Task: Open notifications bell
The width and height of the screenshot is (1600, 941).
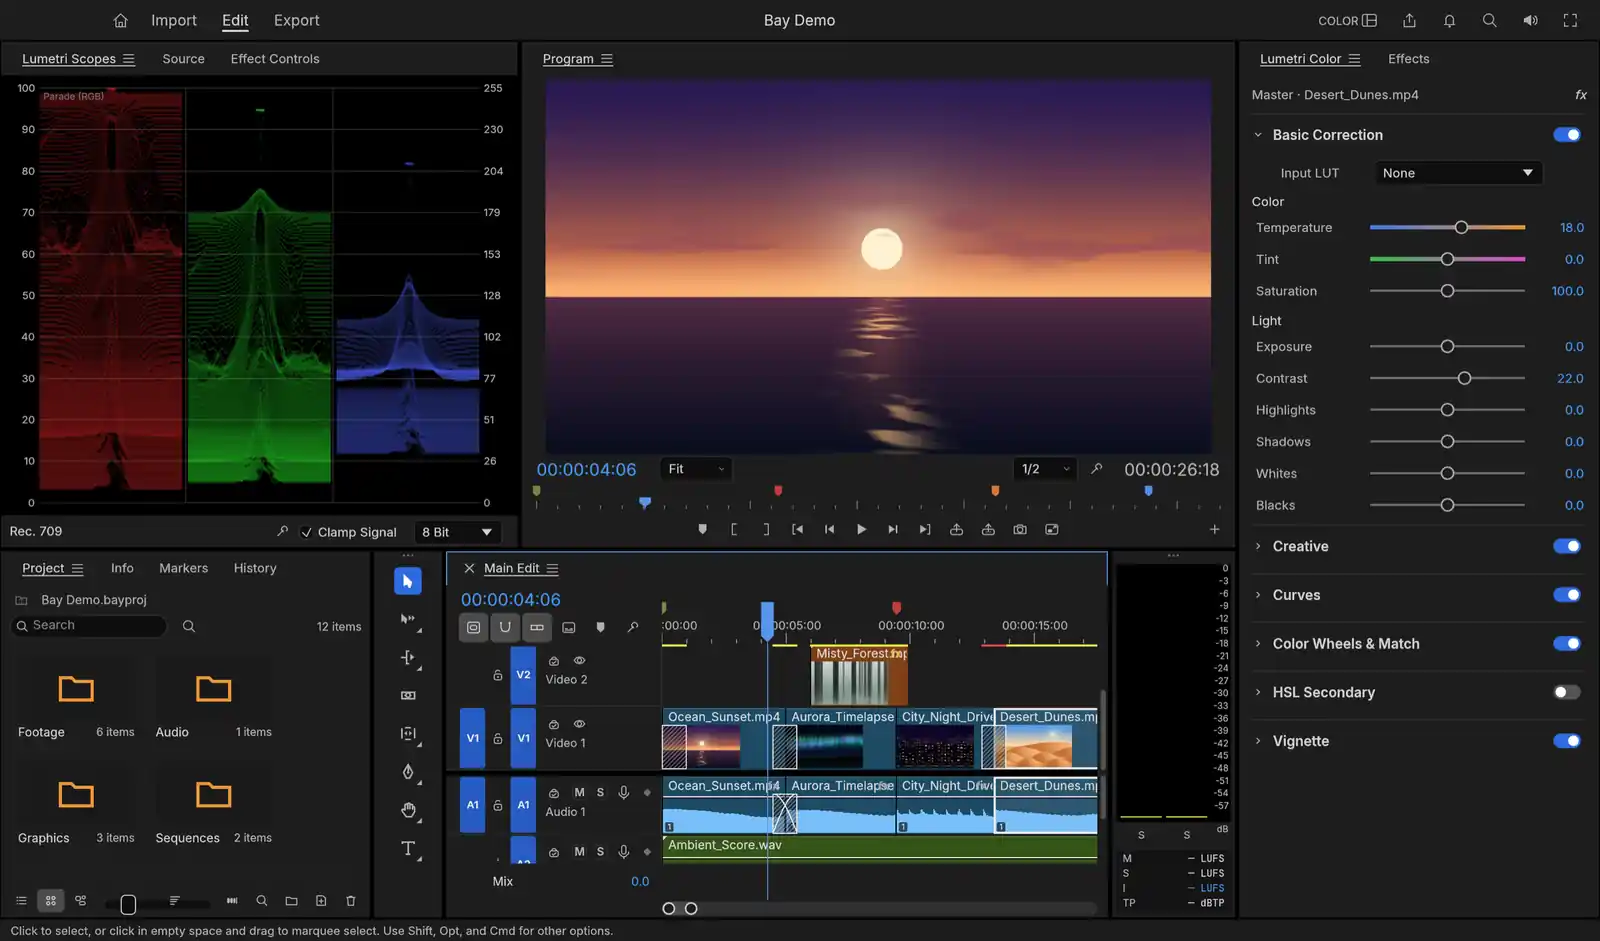Action: tap(1449, 20)
